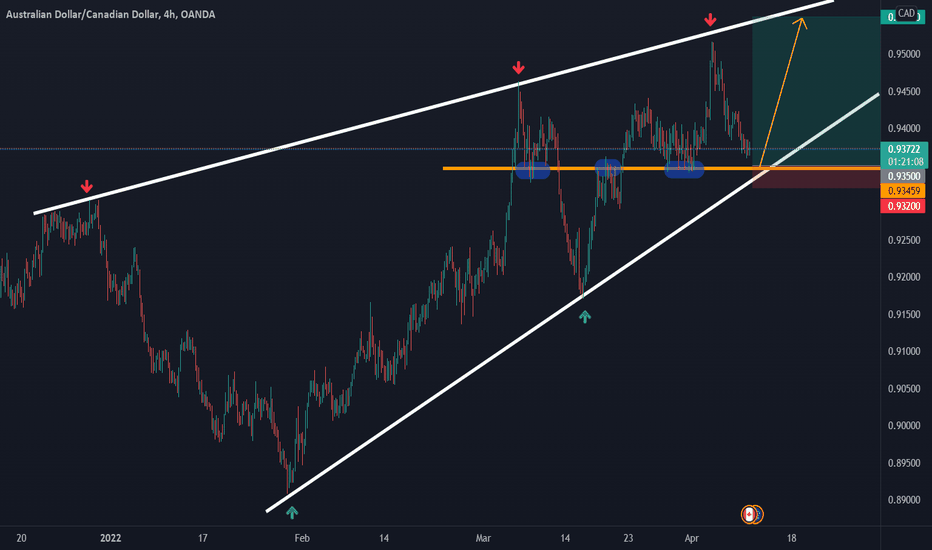Click the 4h interval in chart title
Screen dimensions: 932x550
(169, 14)
